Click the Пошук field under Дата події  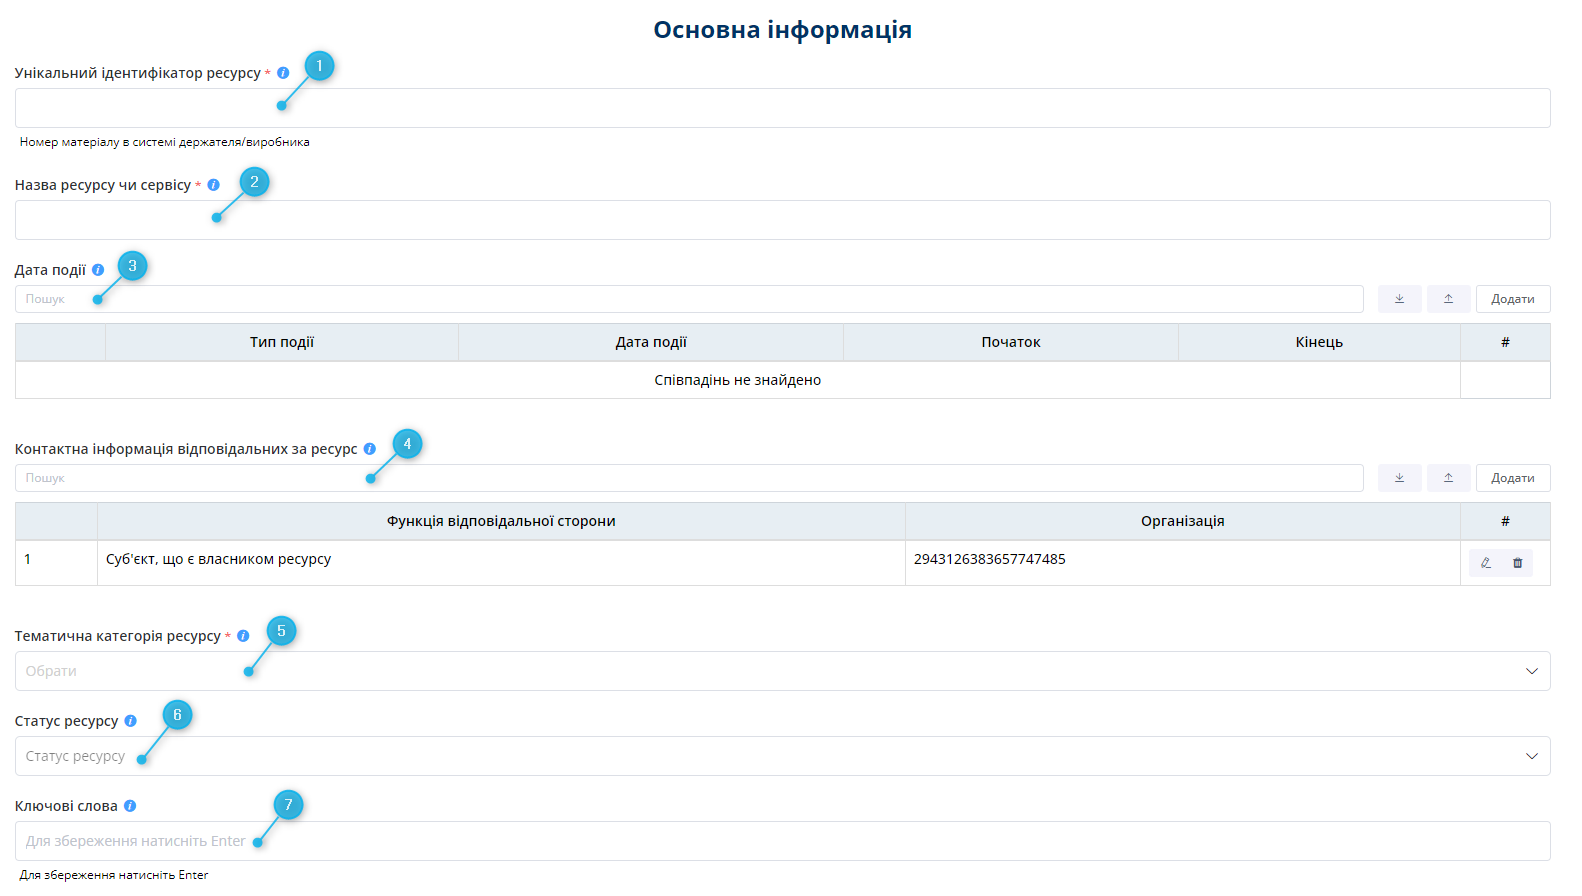point(689,299)
